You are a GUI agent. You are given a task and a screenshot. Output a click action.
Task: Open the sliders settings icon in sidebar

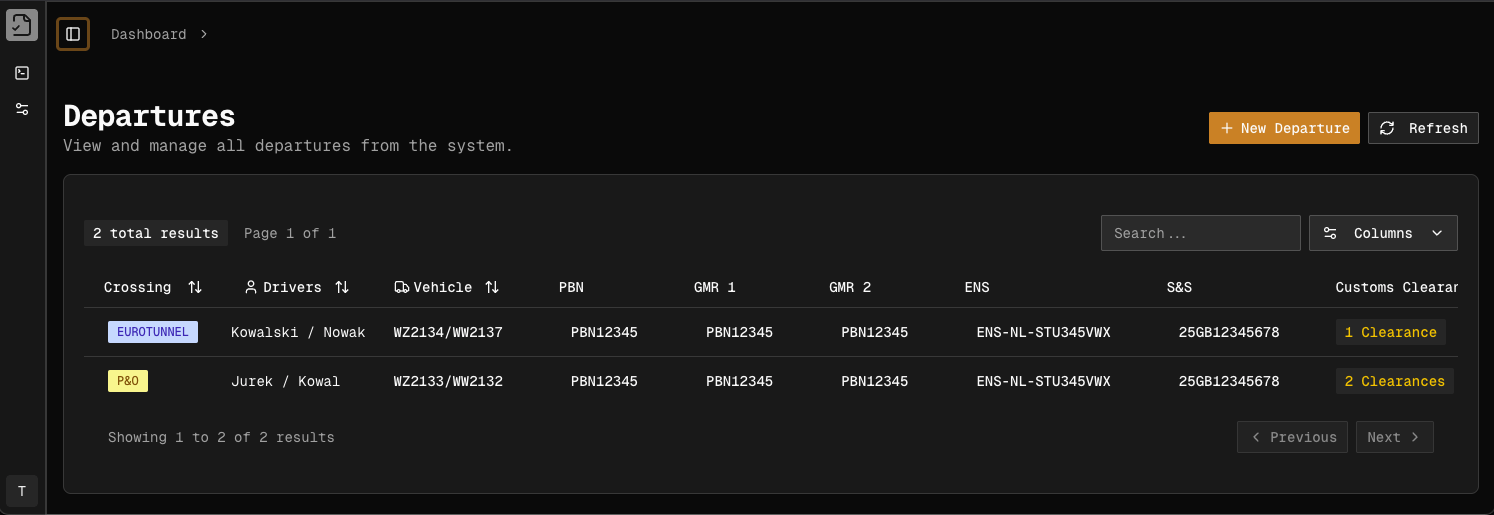pos(22,109)
